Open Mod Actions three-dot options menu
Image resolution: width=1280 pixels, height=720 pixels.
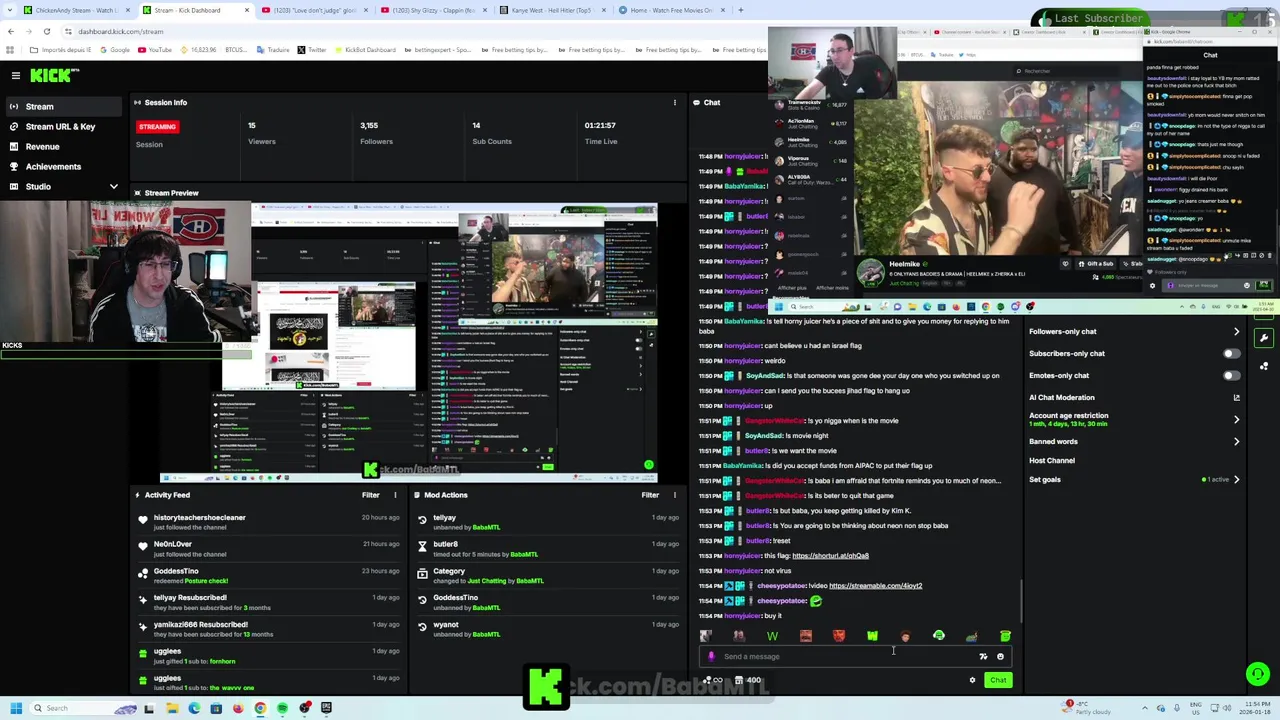click(674, 495)
